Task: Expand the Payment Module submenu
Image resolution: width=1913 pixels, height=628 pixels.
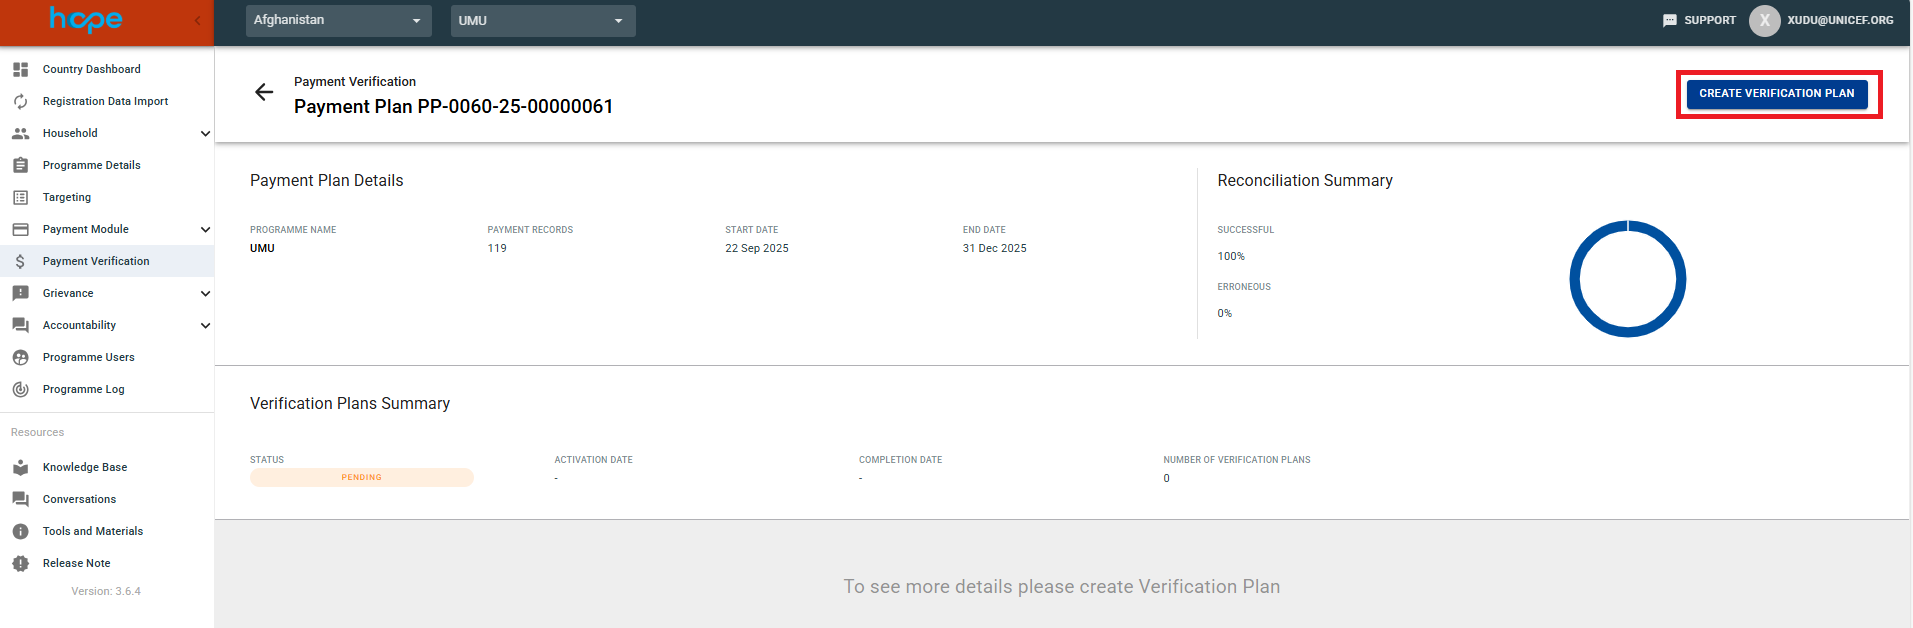Action: (x=205, y=229)
